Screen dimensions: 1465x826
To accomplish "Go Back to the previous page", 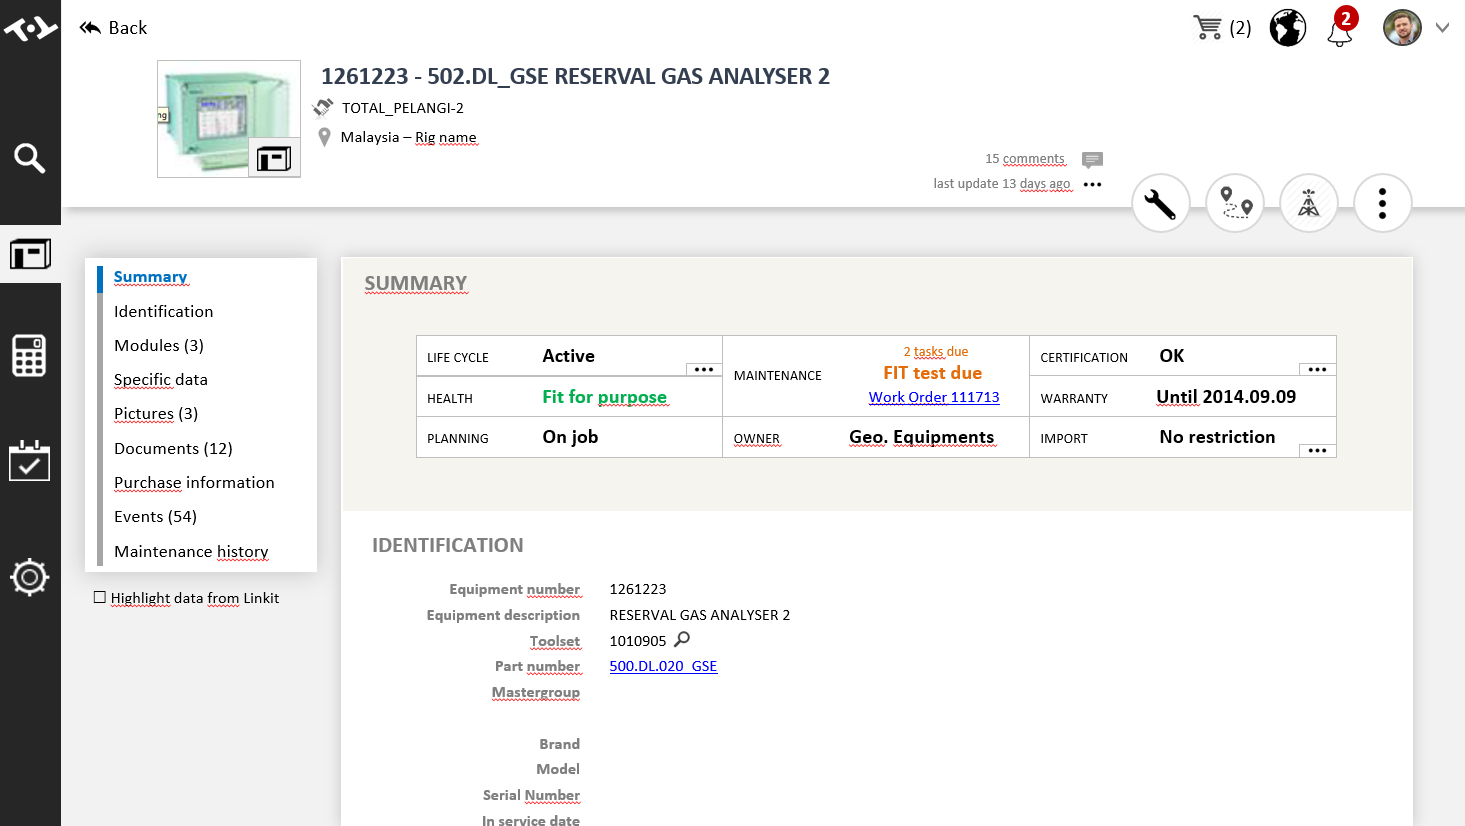I will click(x=113, y=28).
